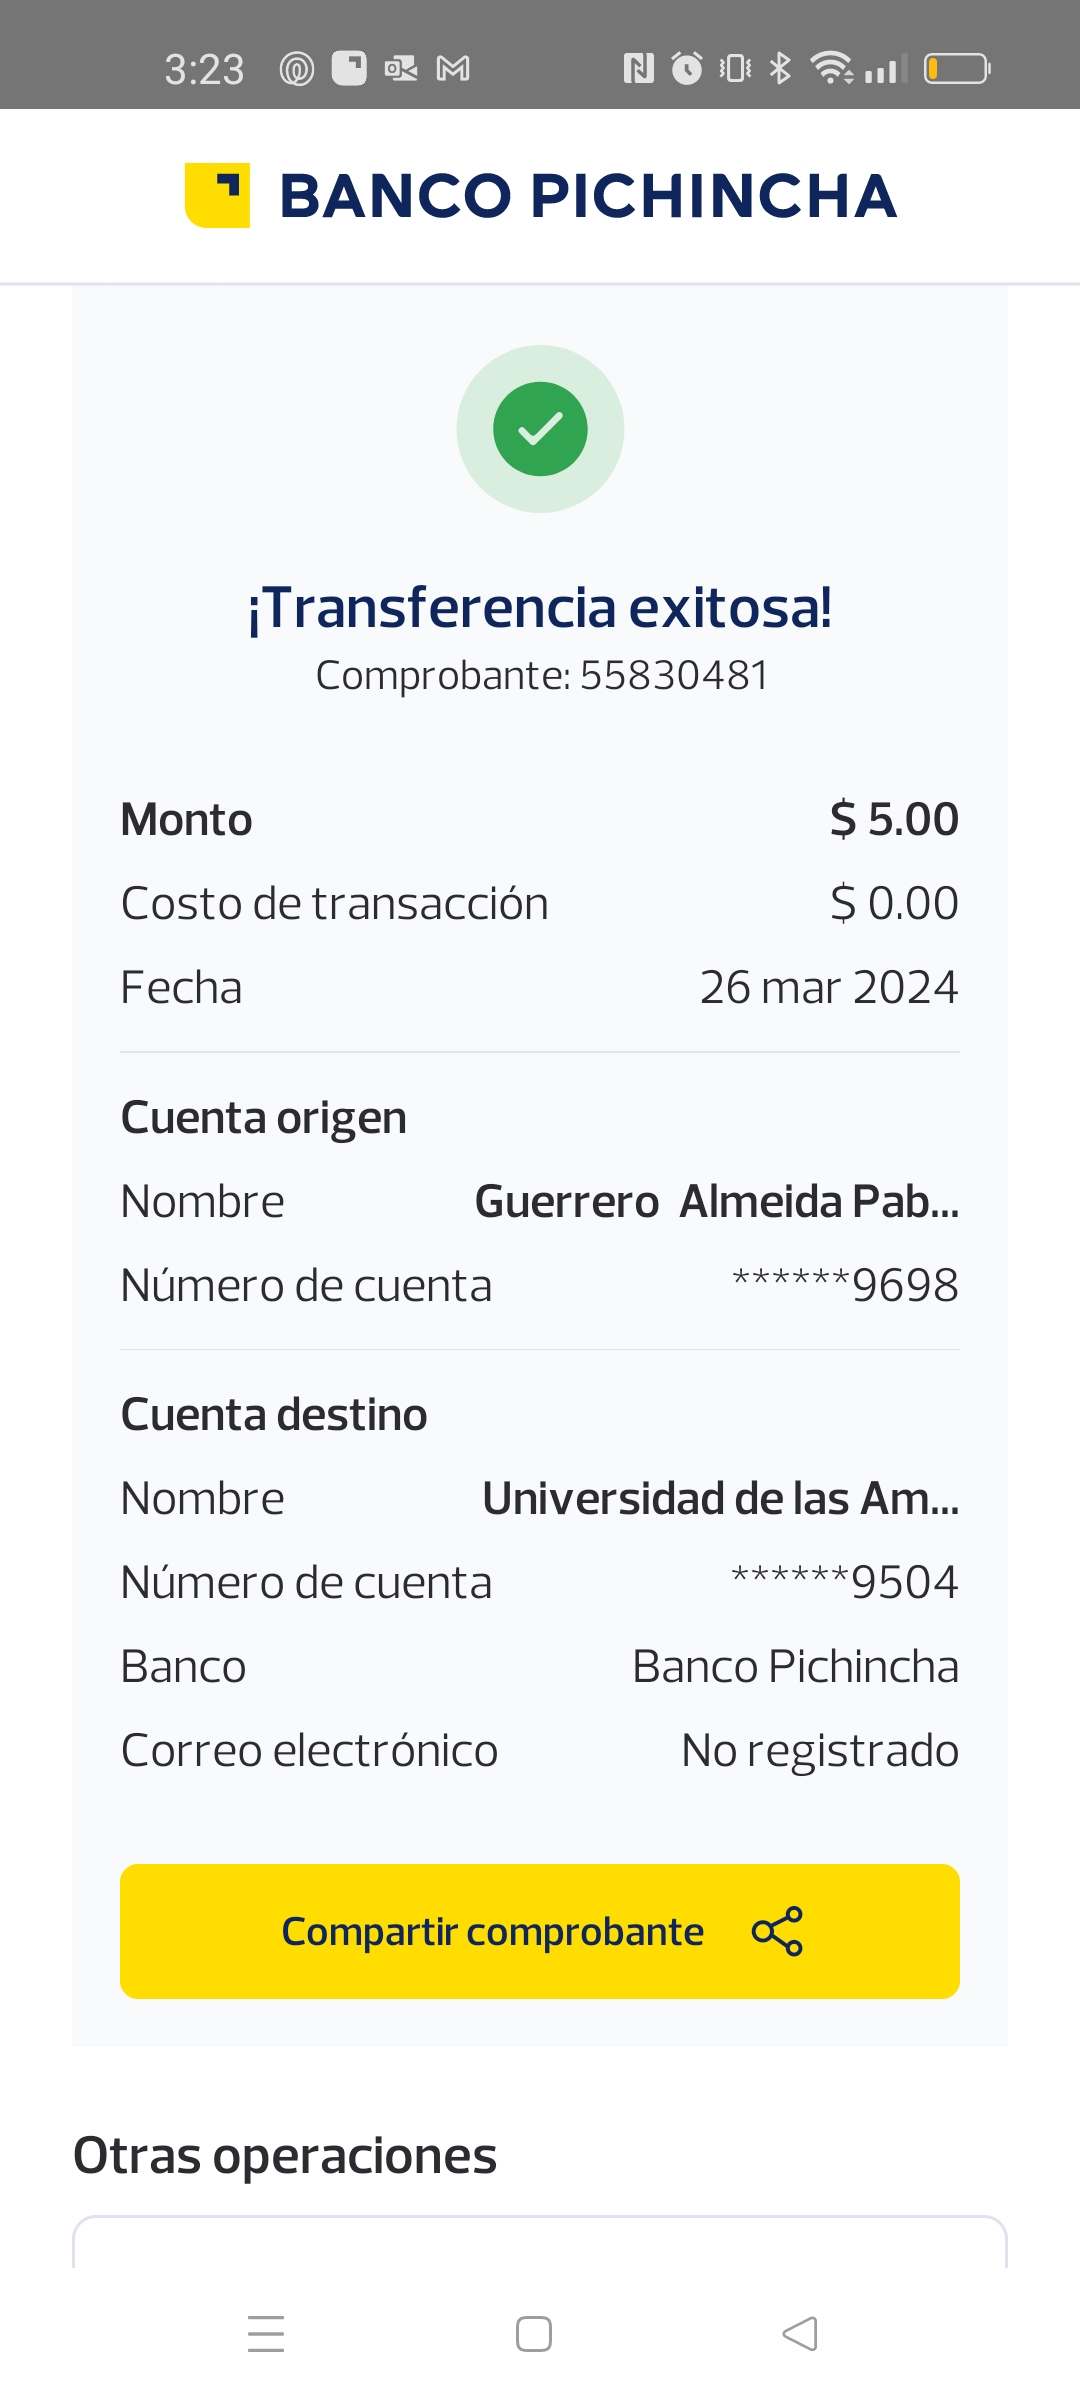This screenshot has width=1080, height=2400.
Task: Tap the Gmail notification icon in status bar
Action: point(453,69)
